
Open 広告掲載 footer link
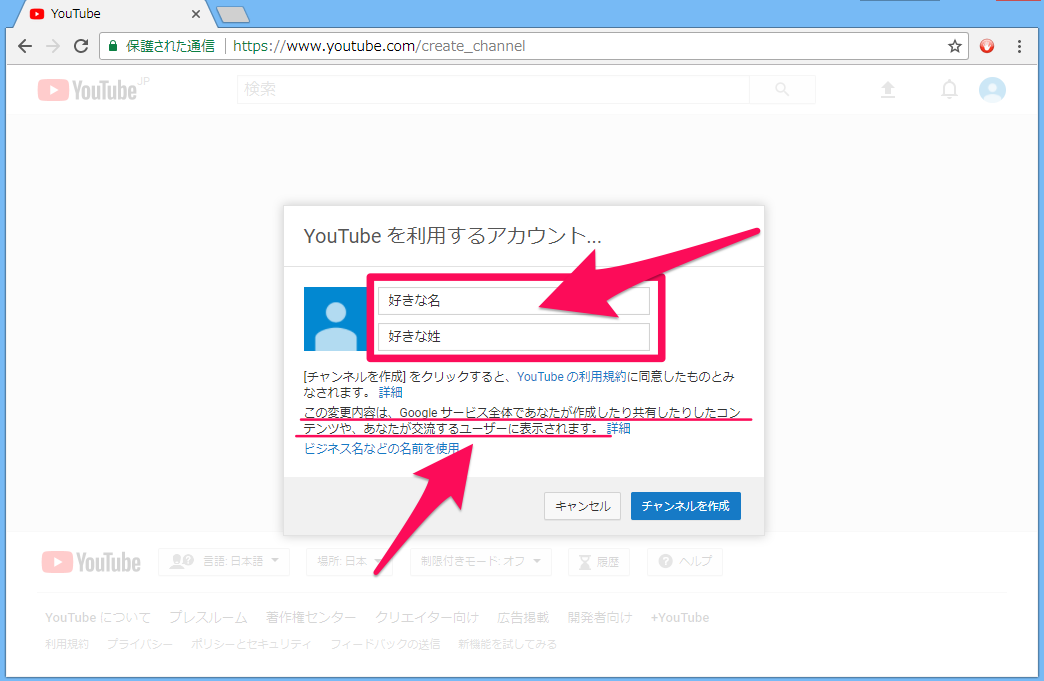(523, 618)
